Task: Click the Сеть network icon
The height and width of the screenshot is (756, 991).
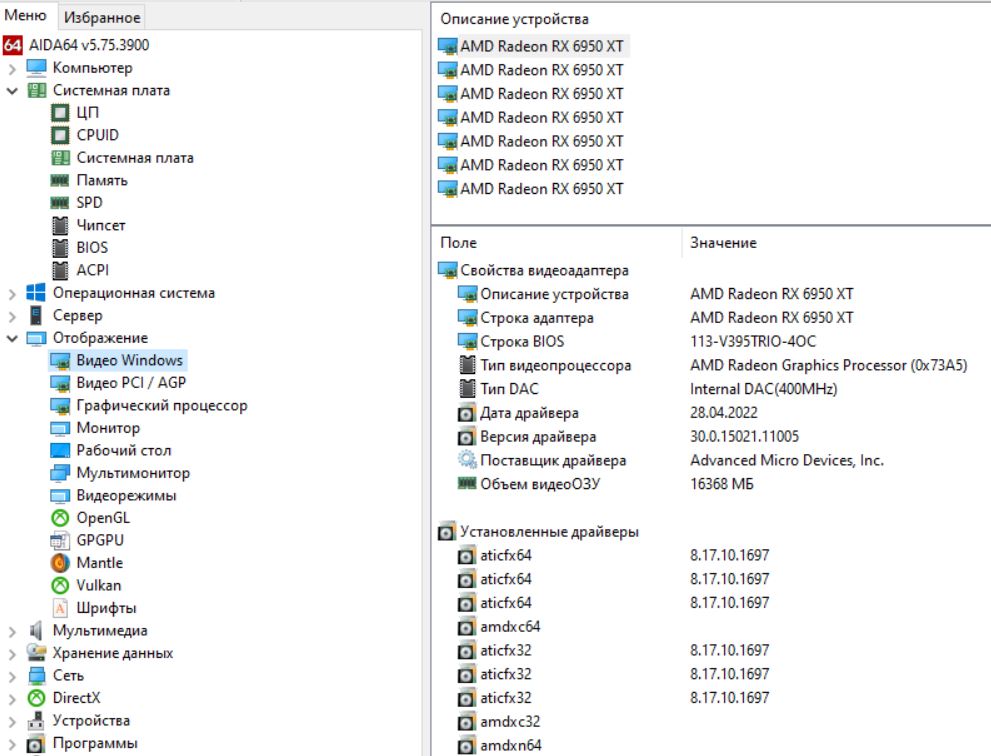Action: (36, 676)
